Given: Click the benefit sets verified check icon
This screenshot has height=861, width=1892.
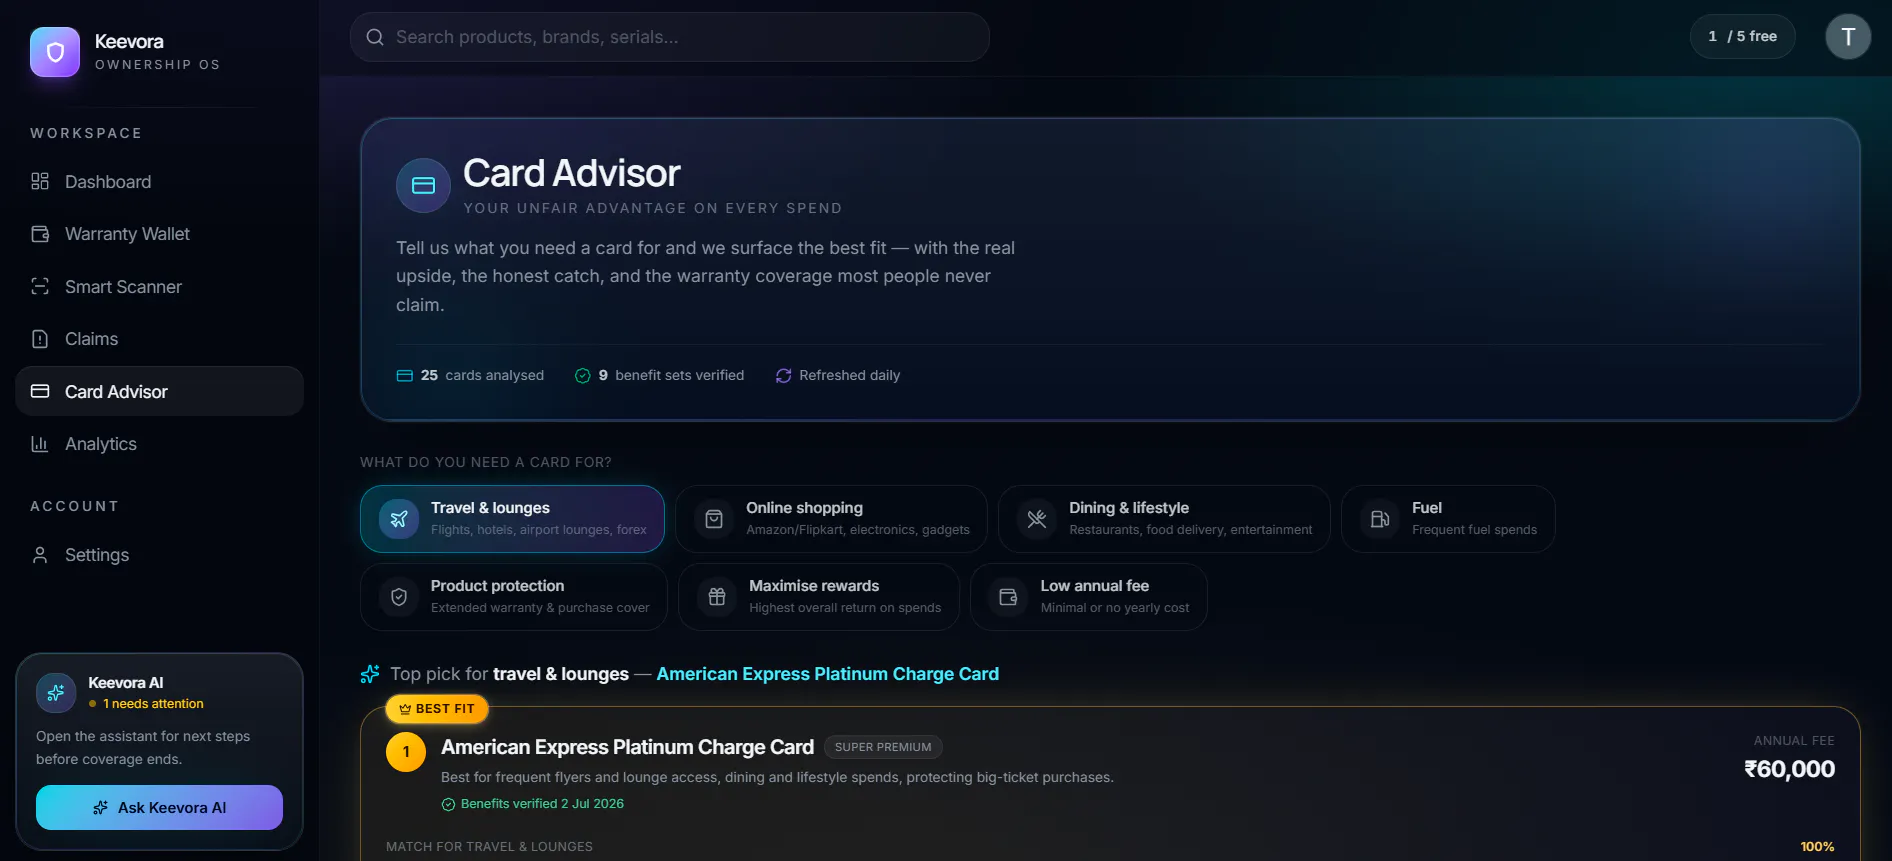Looking at the screenshot, I should pyautogui.click(x=583, y=376).
